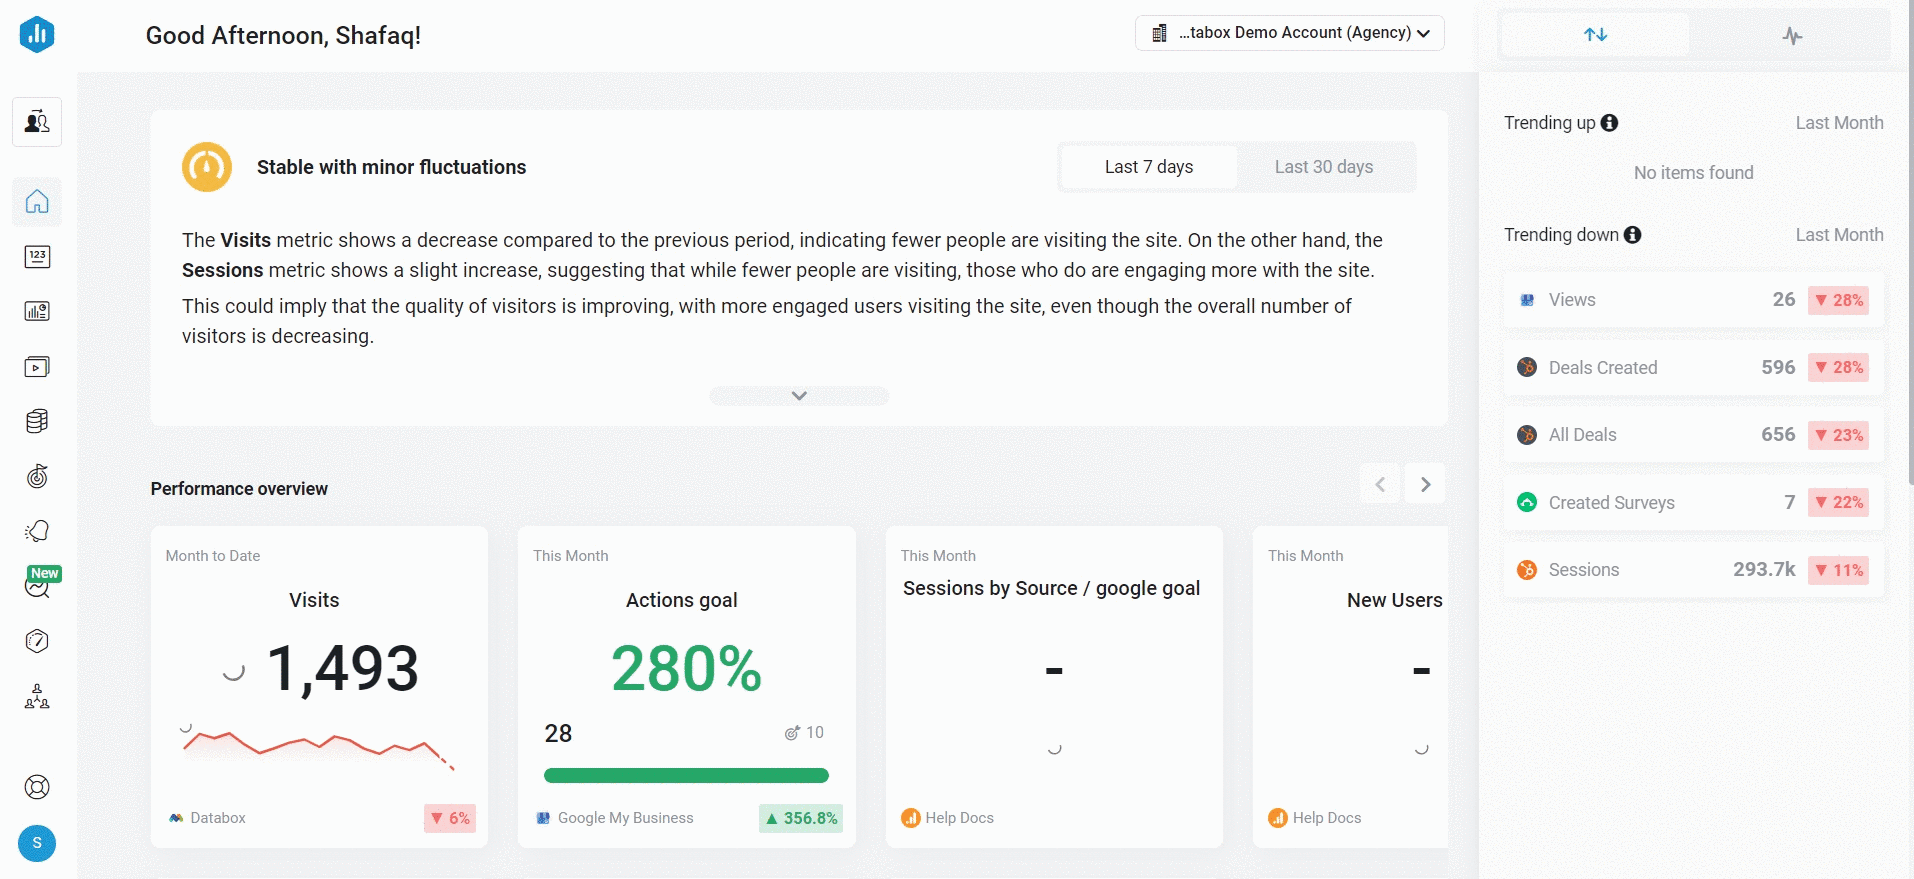1914x879 pixels.
Task: Open the Demo Account dropdown
Action: point(1290,33)
